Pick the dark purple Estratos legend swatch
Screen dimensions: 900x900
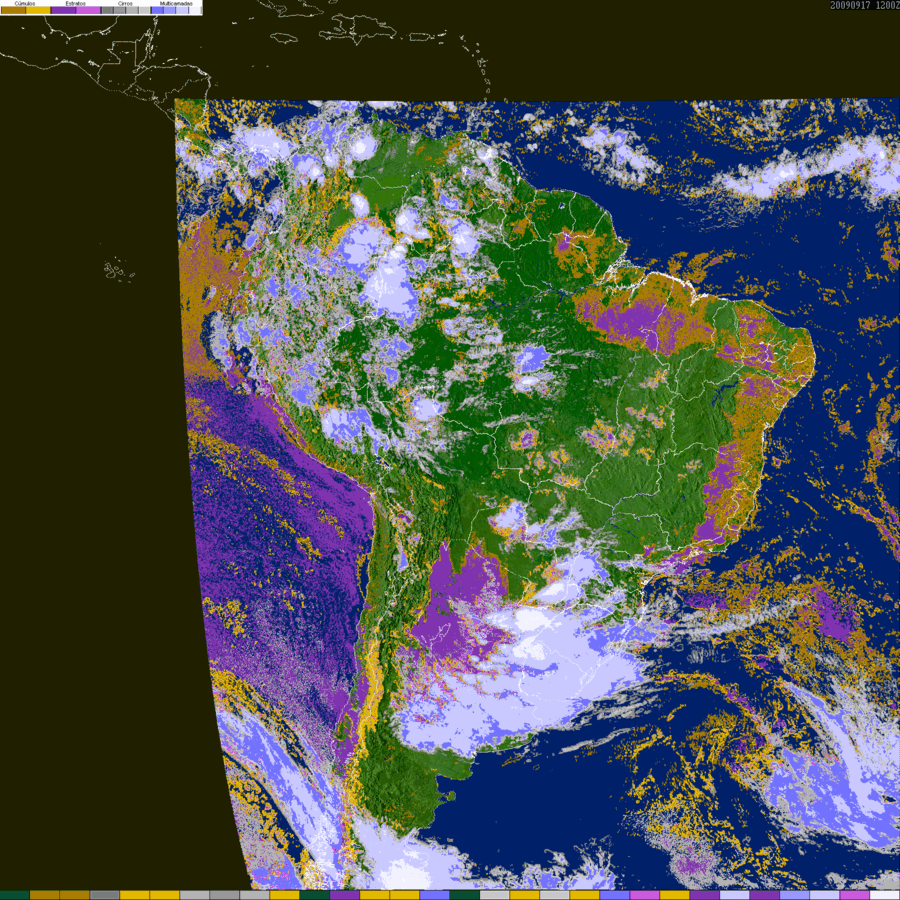point(63,10)
